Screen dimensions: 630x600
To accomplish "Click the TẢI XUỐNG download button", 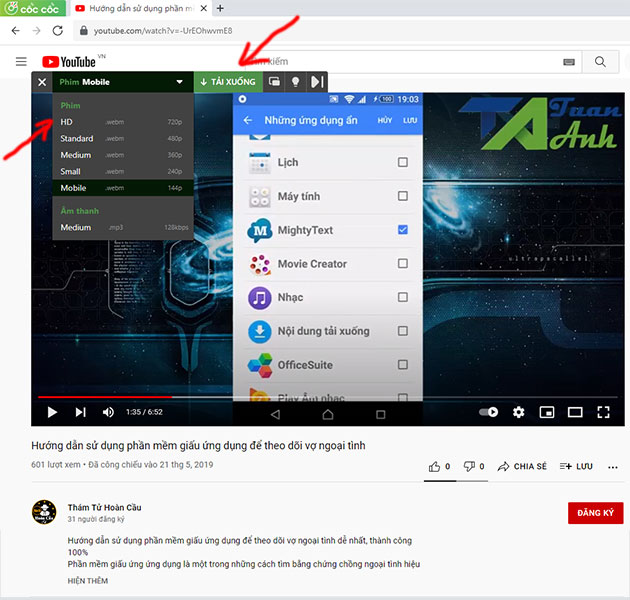I will click(228, 82).
